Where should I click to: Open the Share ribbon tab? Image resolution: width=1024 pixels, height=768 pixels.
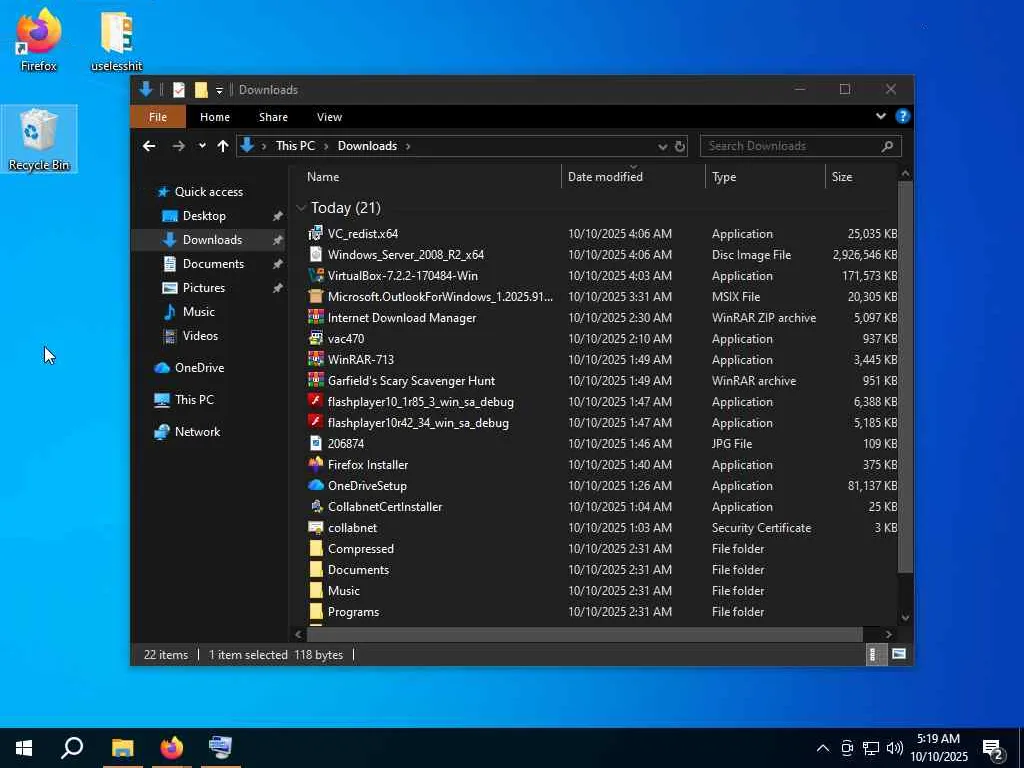[273, 117]
